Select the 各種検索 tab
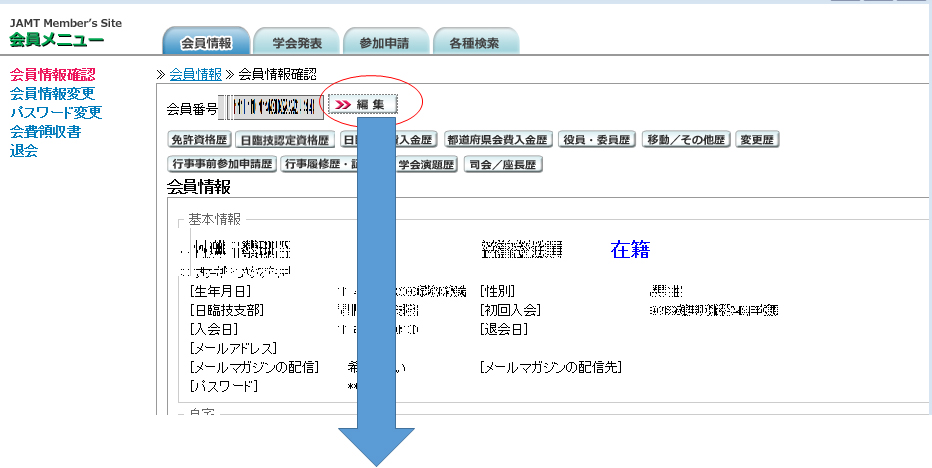The width and height of the screenshot is (932, 468). coord(476,43)
